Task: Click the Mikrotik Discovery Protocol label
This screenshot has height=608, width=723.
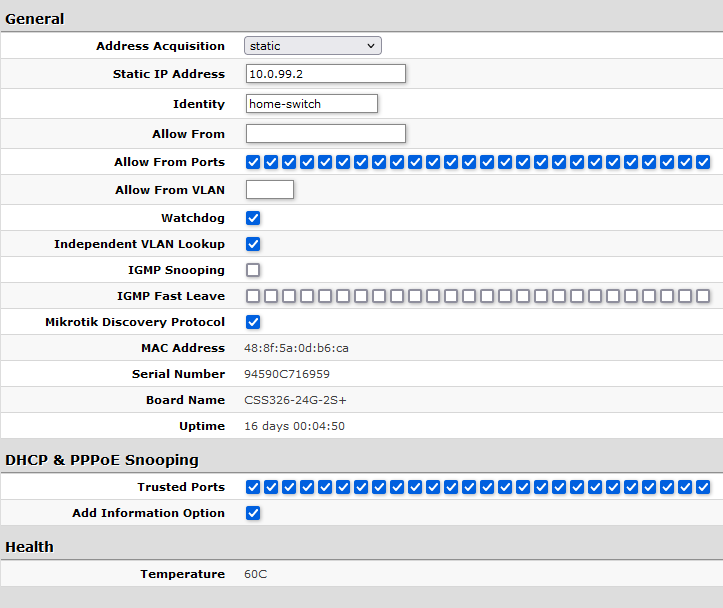Action: pos(135,322)
